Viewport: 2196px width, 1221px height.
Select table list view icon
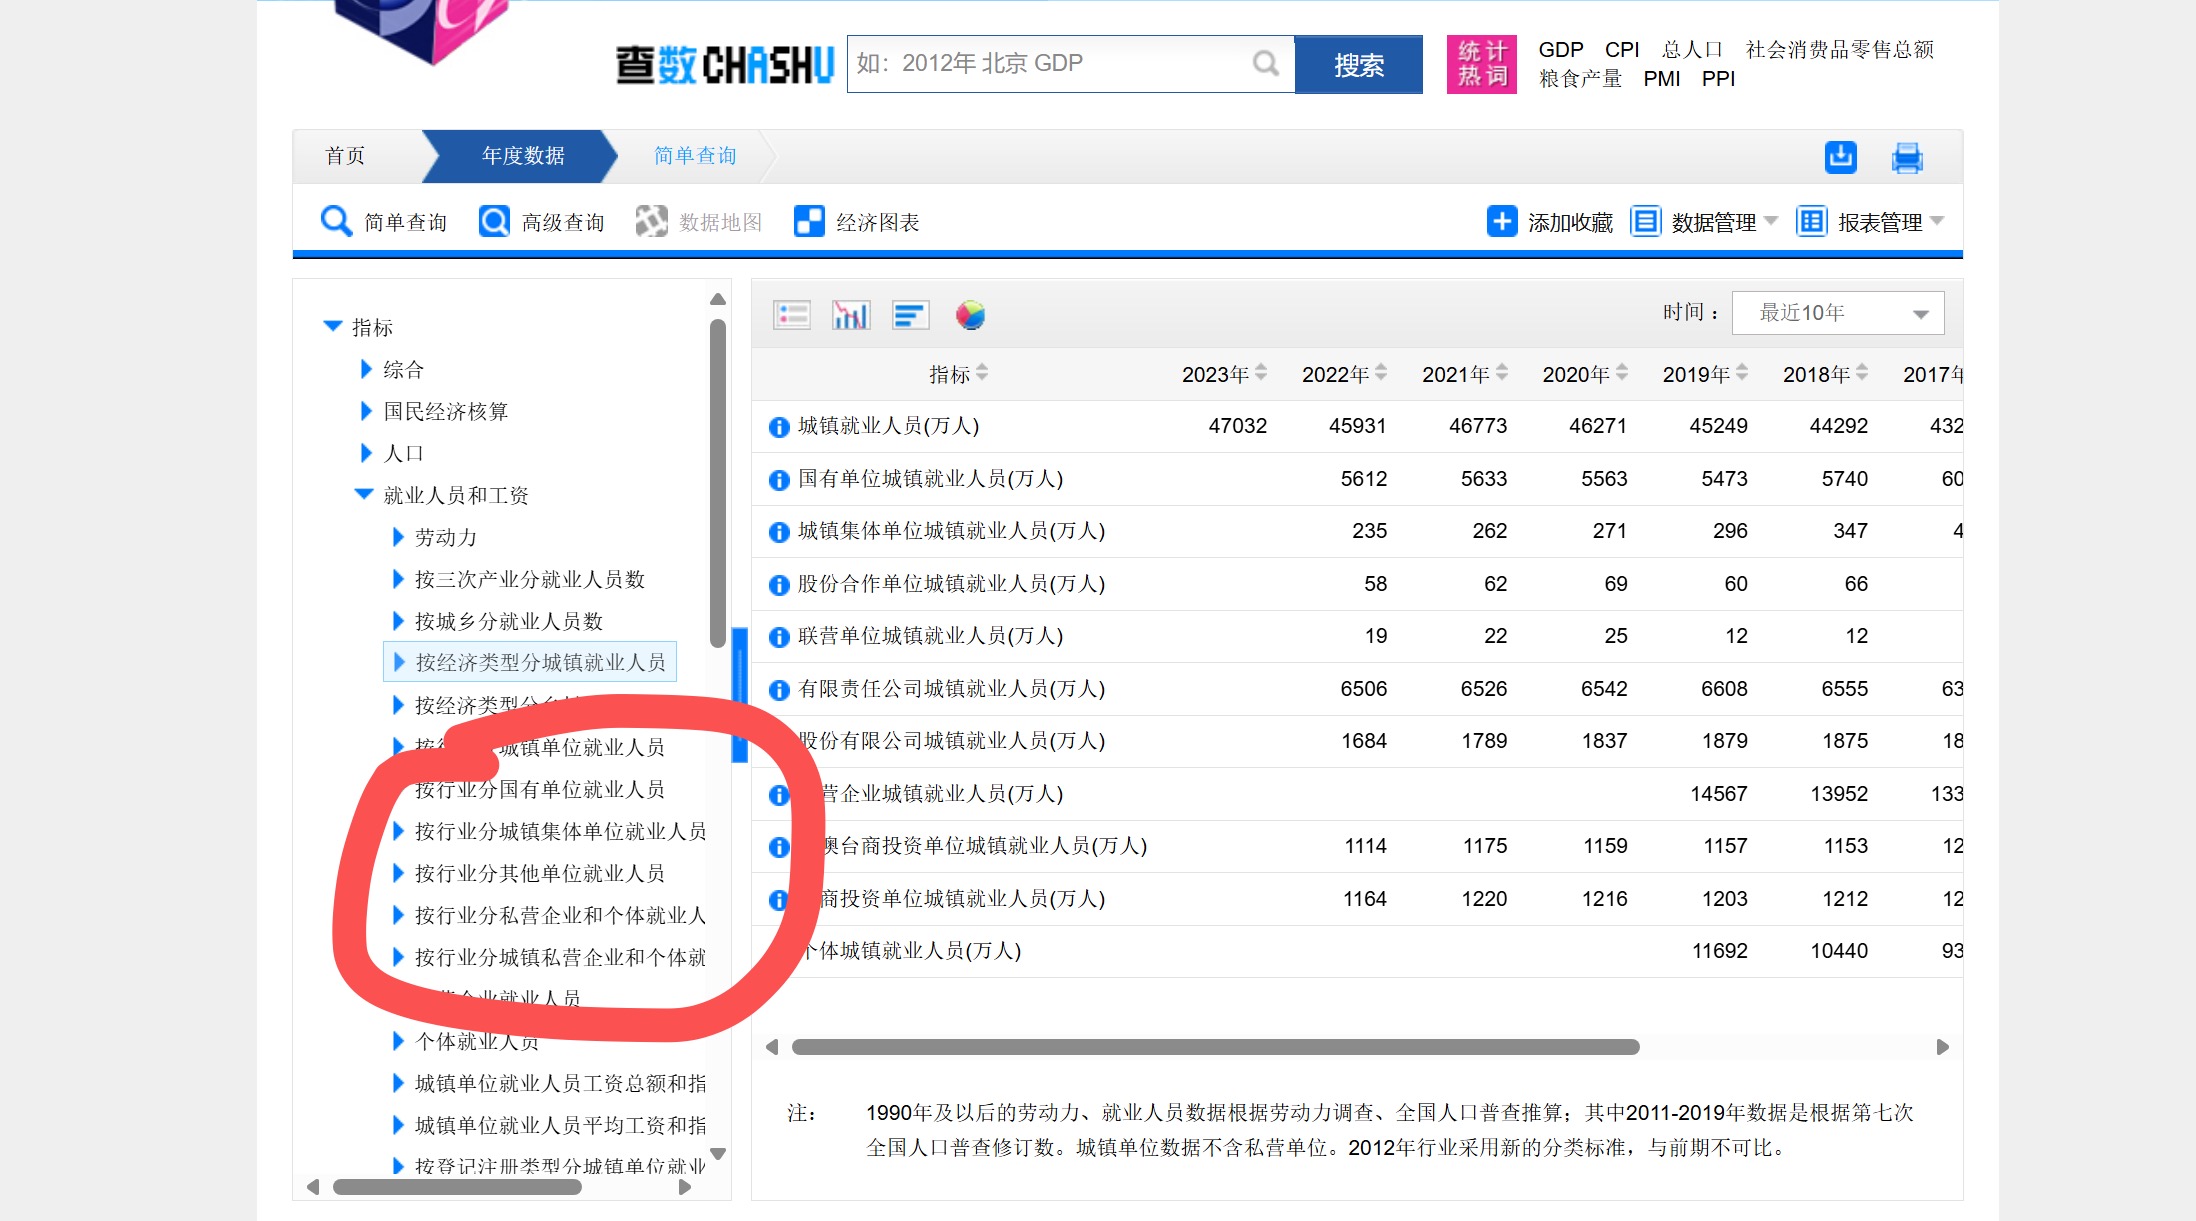click(792, 316)
